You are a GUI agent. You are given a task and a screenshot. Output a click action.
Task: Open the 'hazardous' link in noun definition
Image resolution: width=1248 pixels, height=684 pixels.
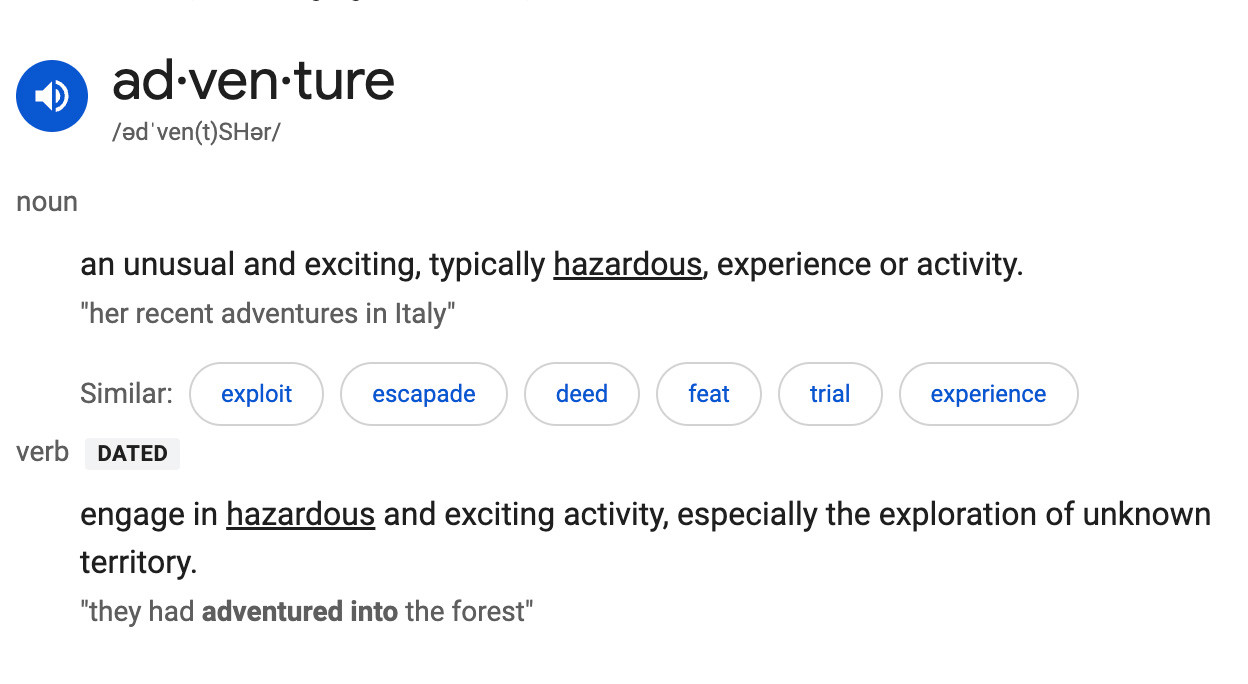[627, 265]
